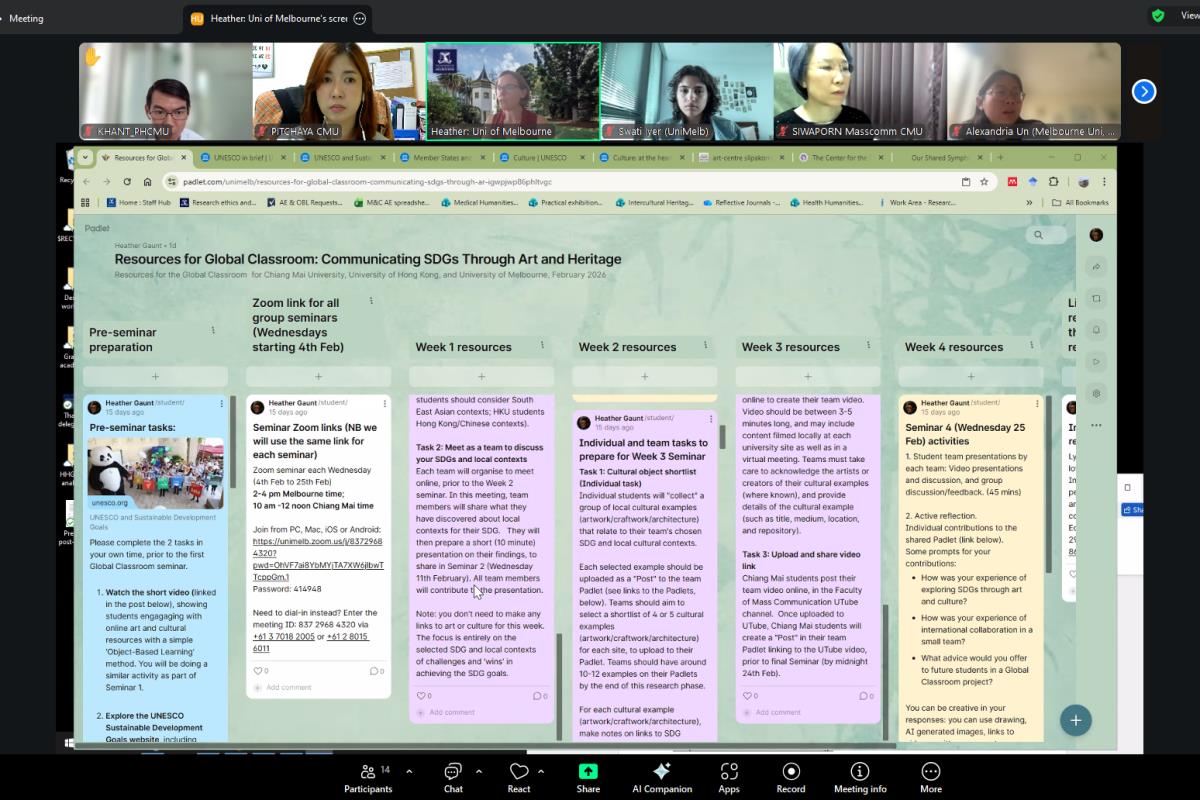
Task: Open the unimelb Zoom seminar link
Action: (315, 541)
